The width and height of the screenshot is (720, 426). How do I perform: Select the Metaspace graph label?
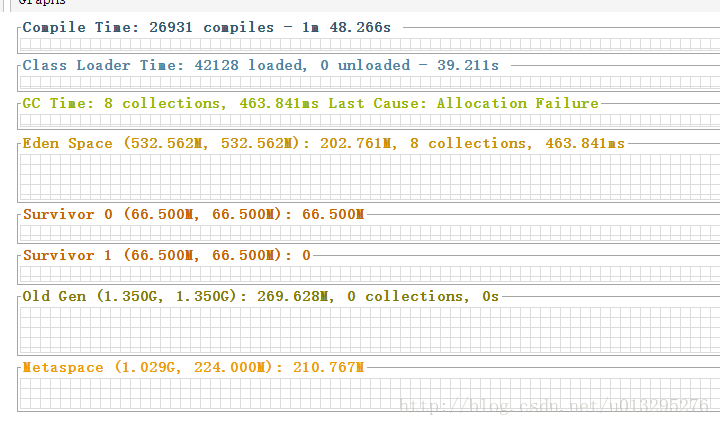[193, 367]
